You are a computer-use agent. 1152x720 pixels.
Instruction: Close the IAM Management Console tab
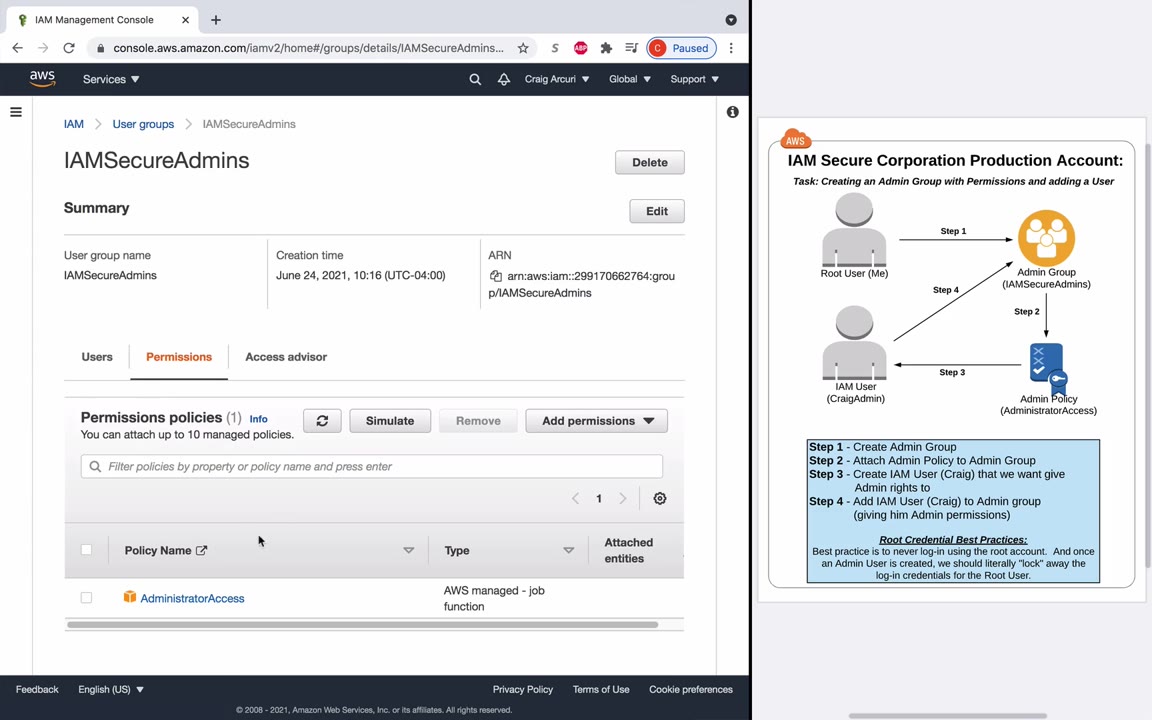click(x=185, y=20)
